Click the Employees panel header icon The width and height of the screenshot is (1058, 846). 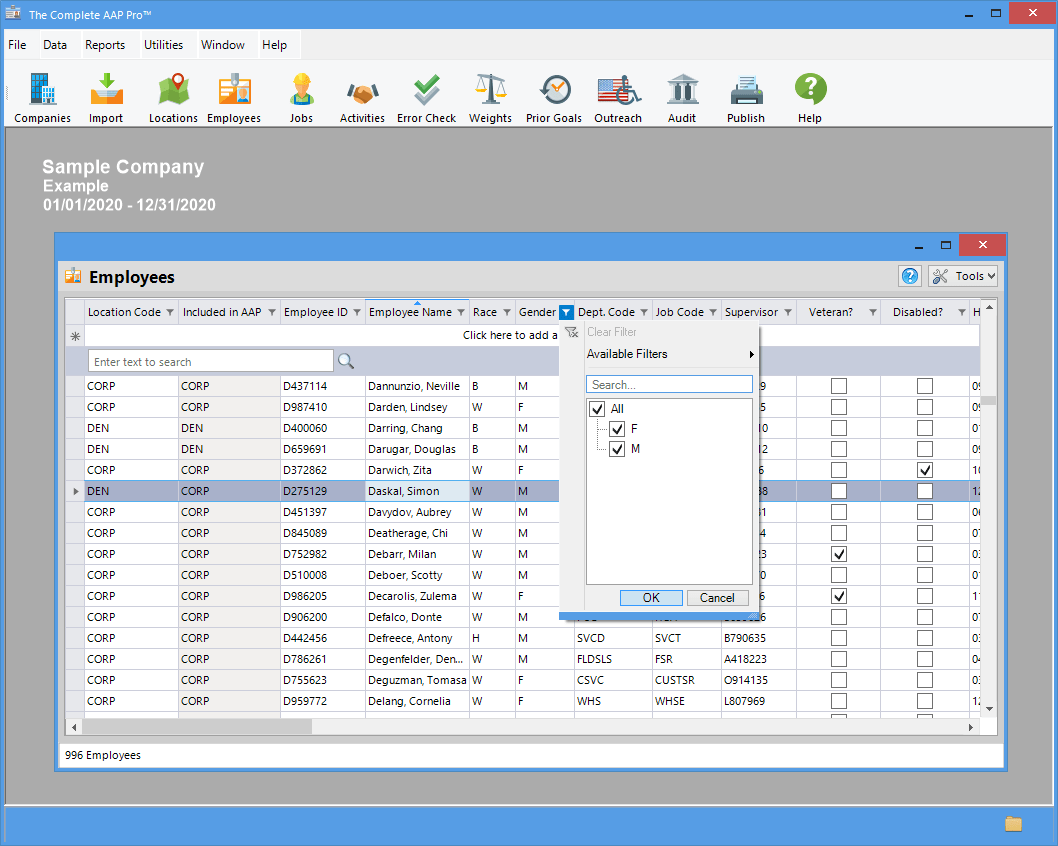pos(73,276)
